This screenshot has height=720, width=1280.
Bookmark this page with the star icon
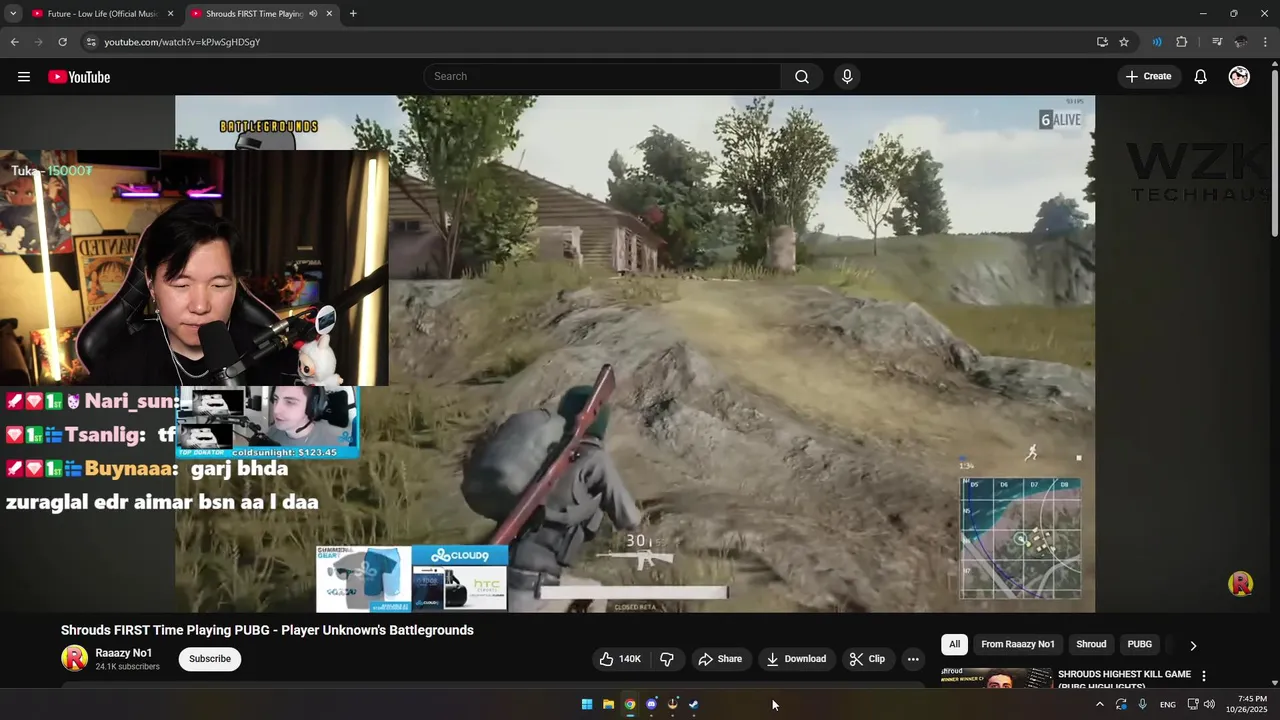click(1124, 42)
